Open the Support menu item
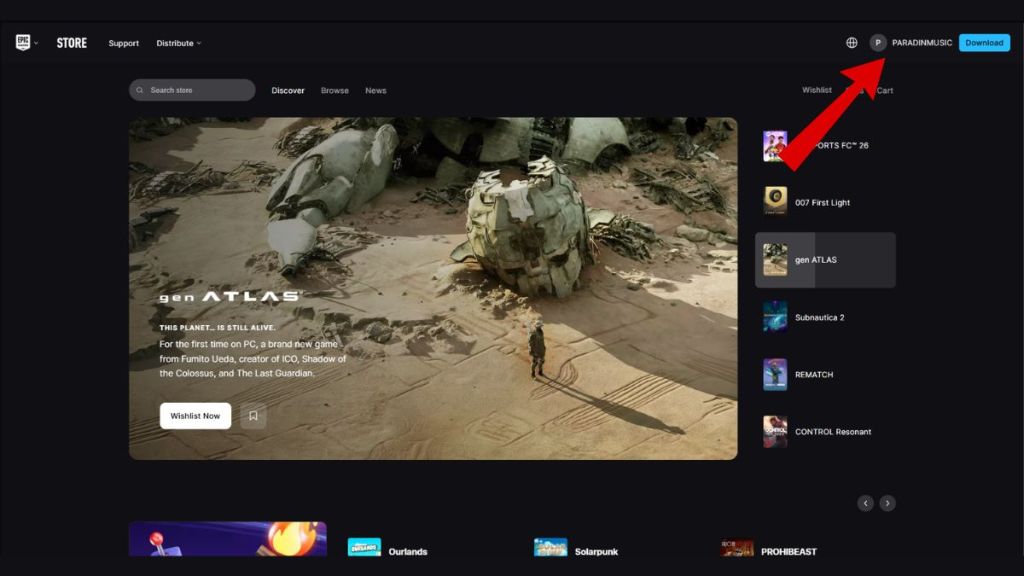Image resolution: width=1024 pixels, height=576 pixels. tap(123, 43)
